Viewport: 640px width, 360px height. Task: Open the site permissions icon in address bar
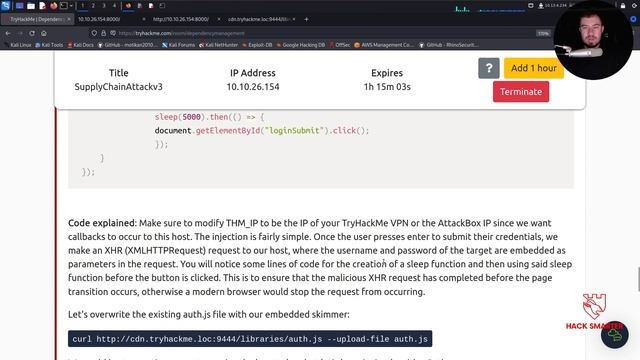[113, 33]
